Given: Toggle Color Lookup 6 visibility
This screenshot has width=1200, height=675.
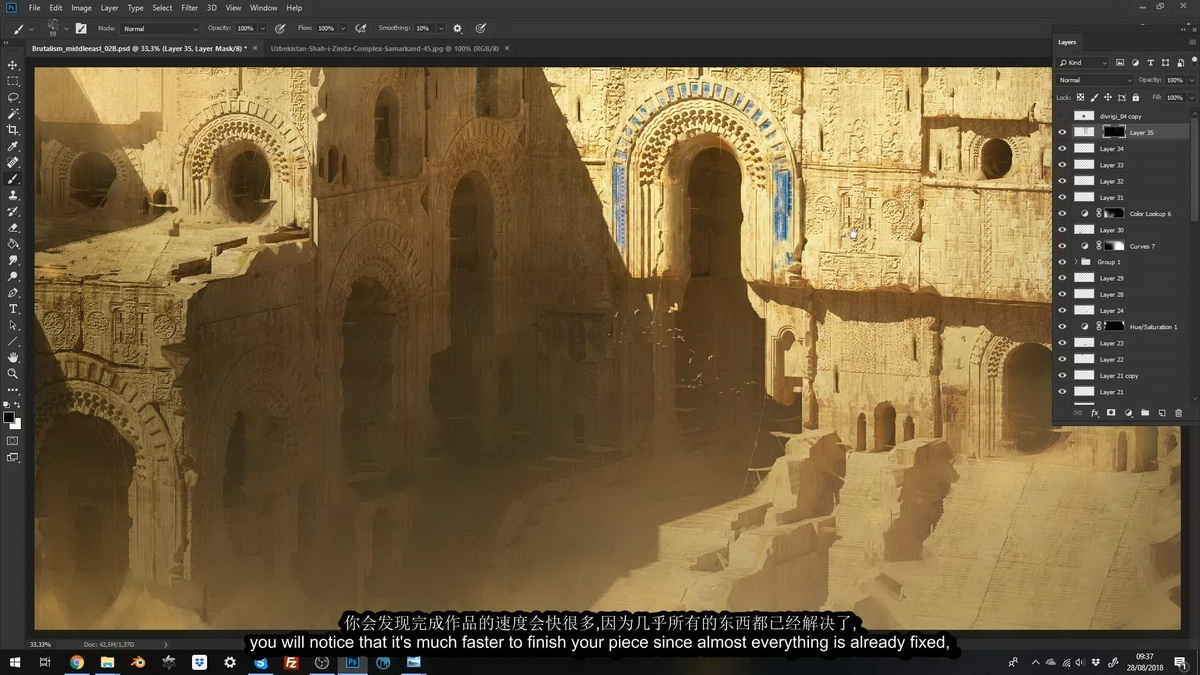Looking at the screenshot, I should (1062, 213).
